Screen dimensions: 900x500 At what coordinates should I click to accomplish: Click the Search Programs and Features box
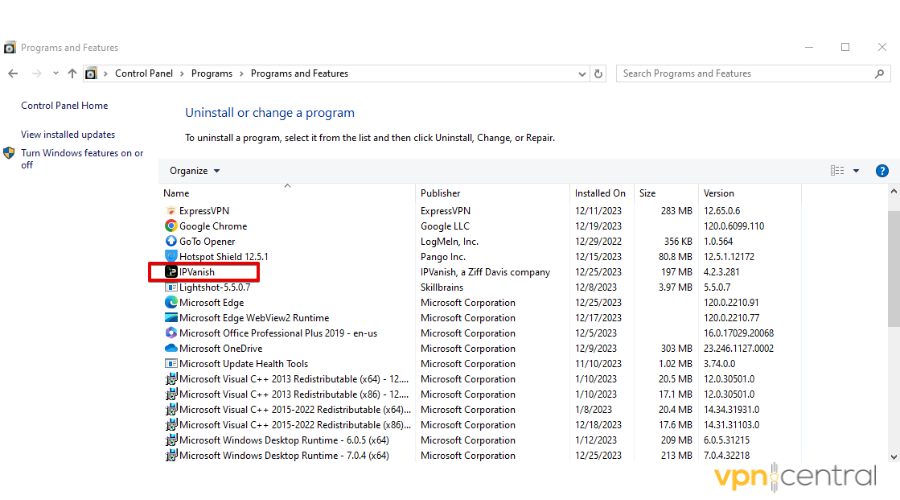coord(745,74)
